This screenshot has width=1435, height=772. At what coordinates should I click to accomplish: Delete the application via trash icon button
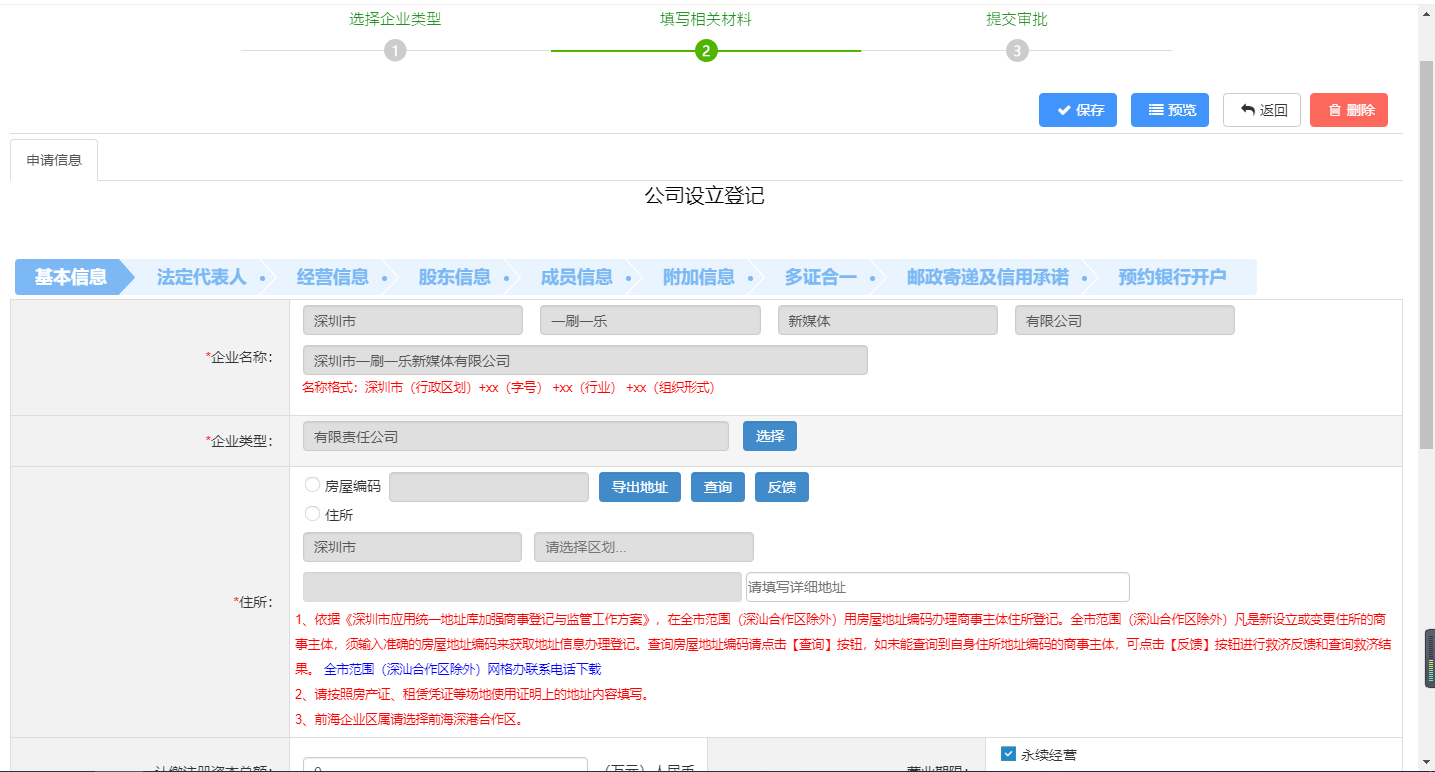(x=1348, y=110)
